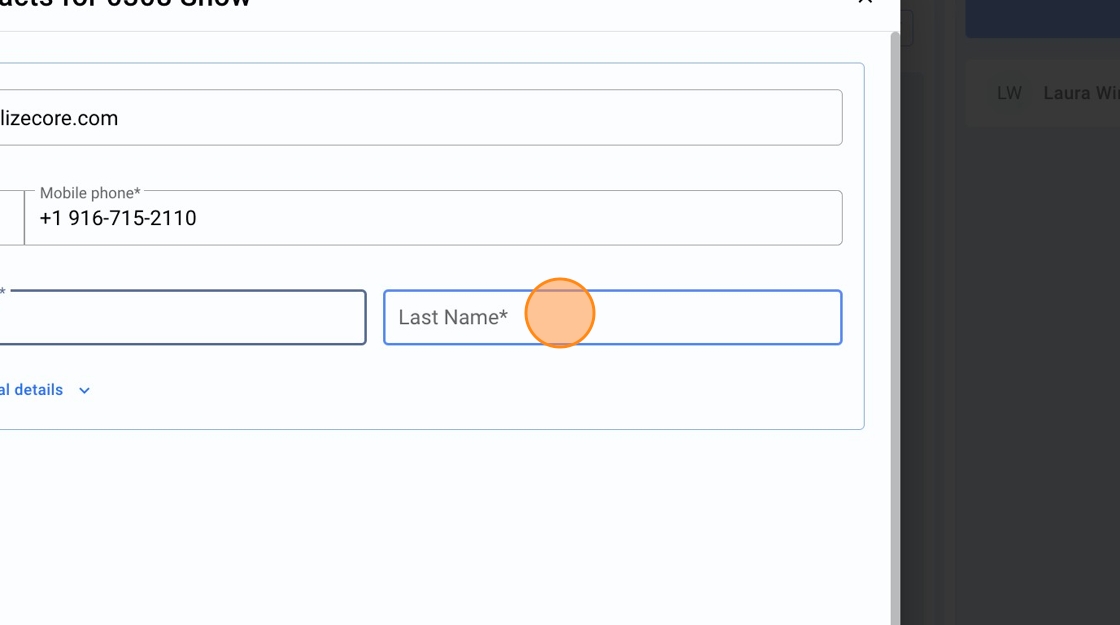Click the lizecore.com email text
Viewport: 1120px width, 625px height.
[x=60, y=118]
